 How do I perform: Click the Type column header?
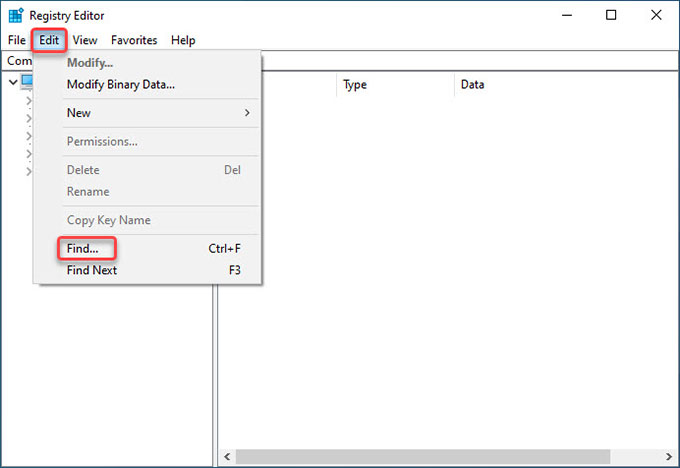(395, 85)
